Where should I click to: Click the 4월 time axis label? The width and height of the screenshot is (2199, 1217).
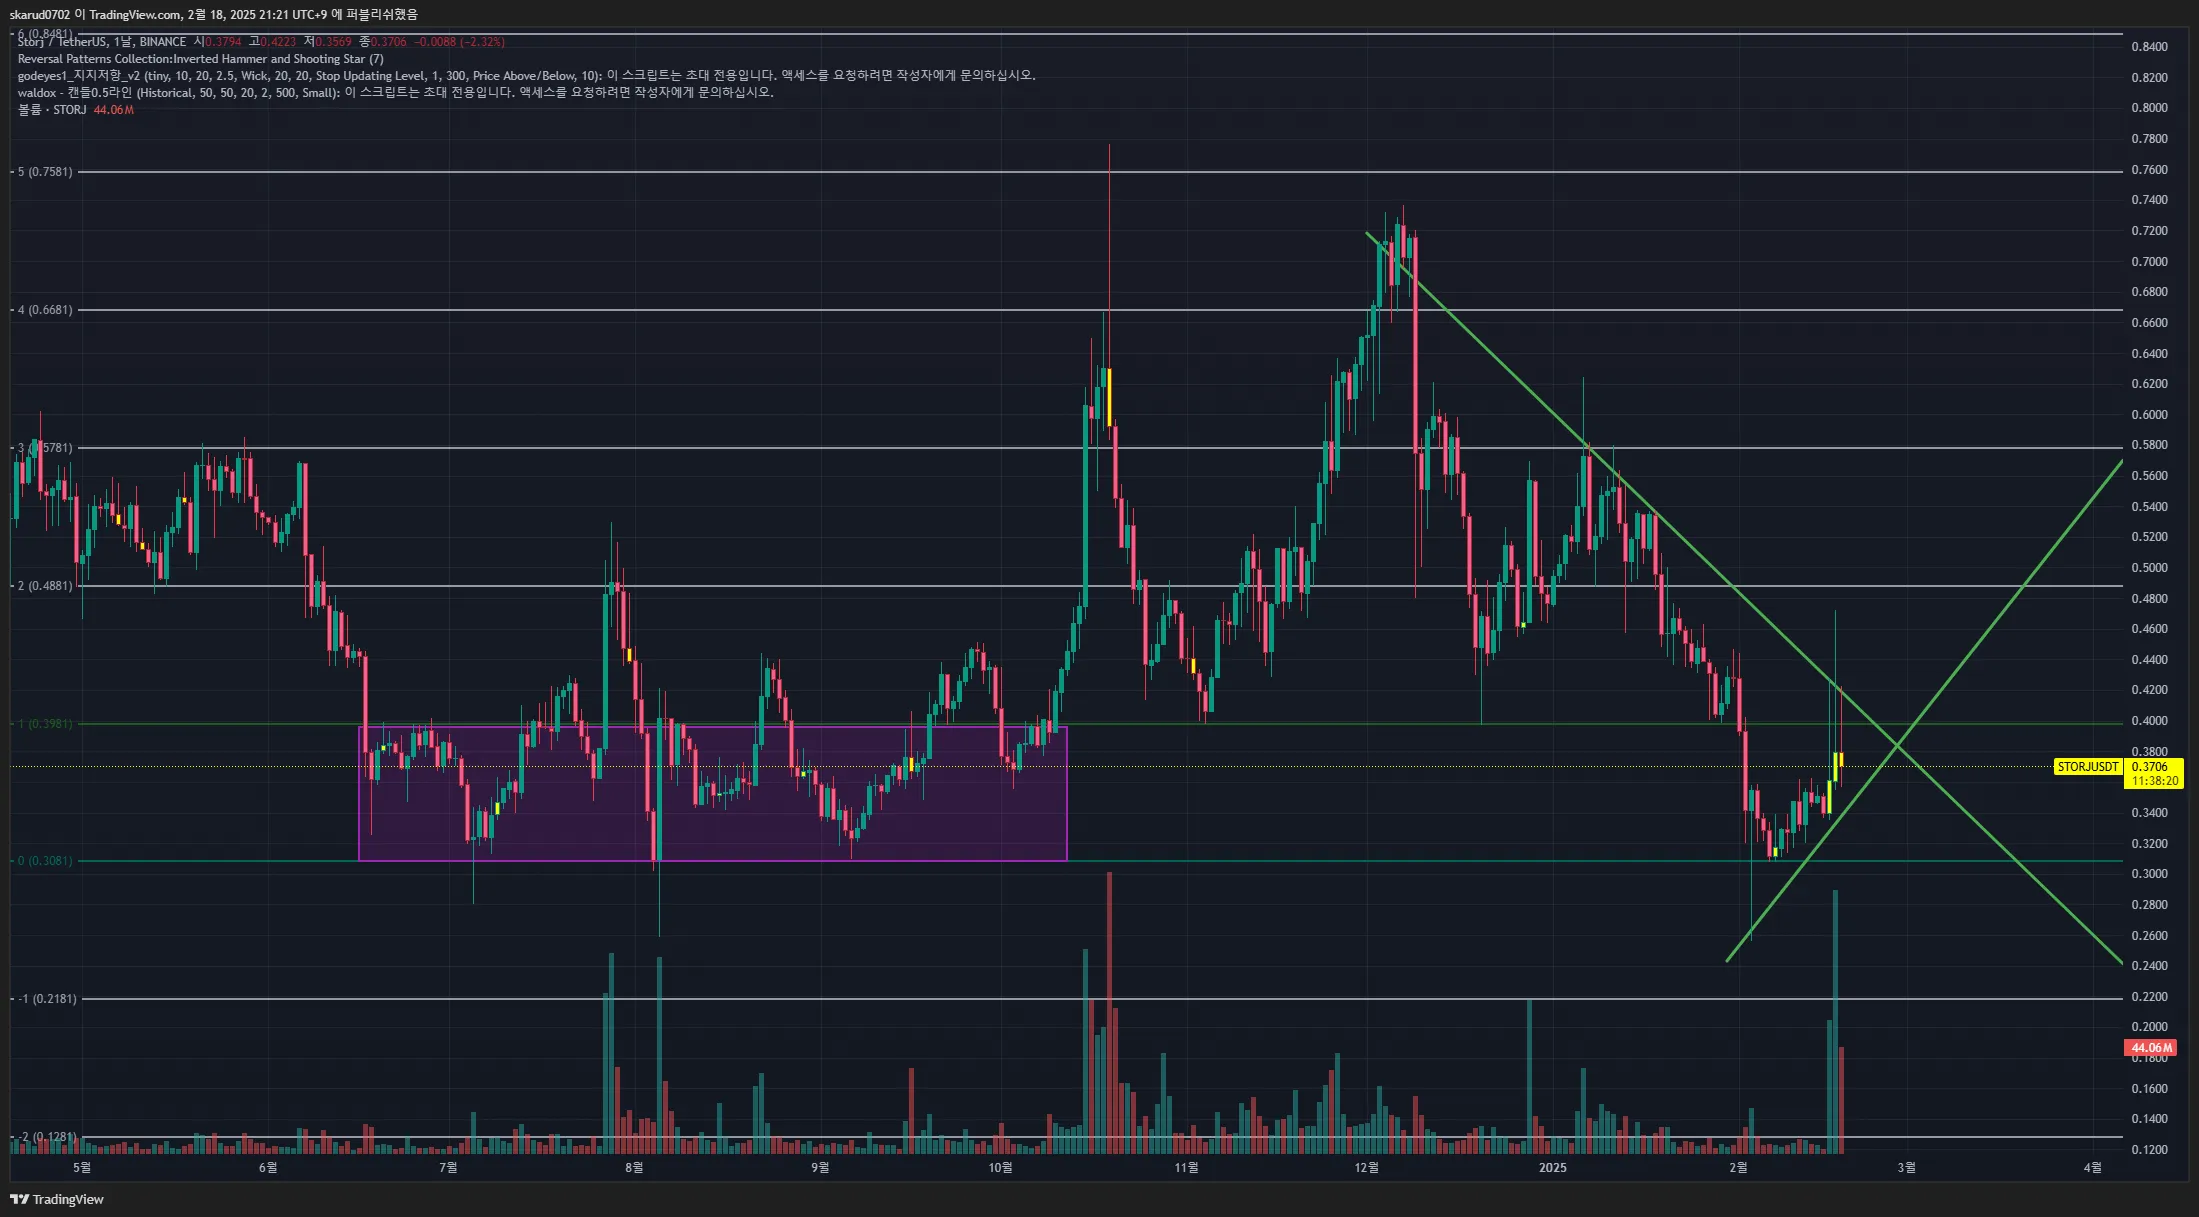[2093, 1168]
